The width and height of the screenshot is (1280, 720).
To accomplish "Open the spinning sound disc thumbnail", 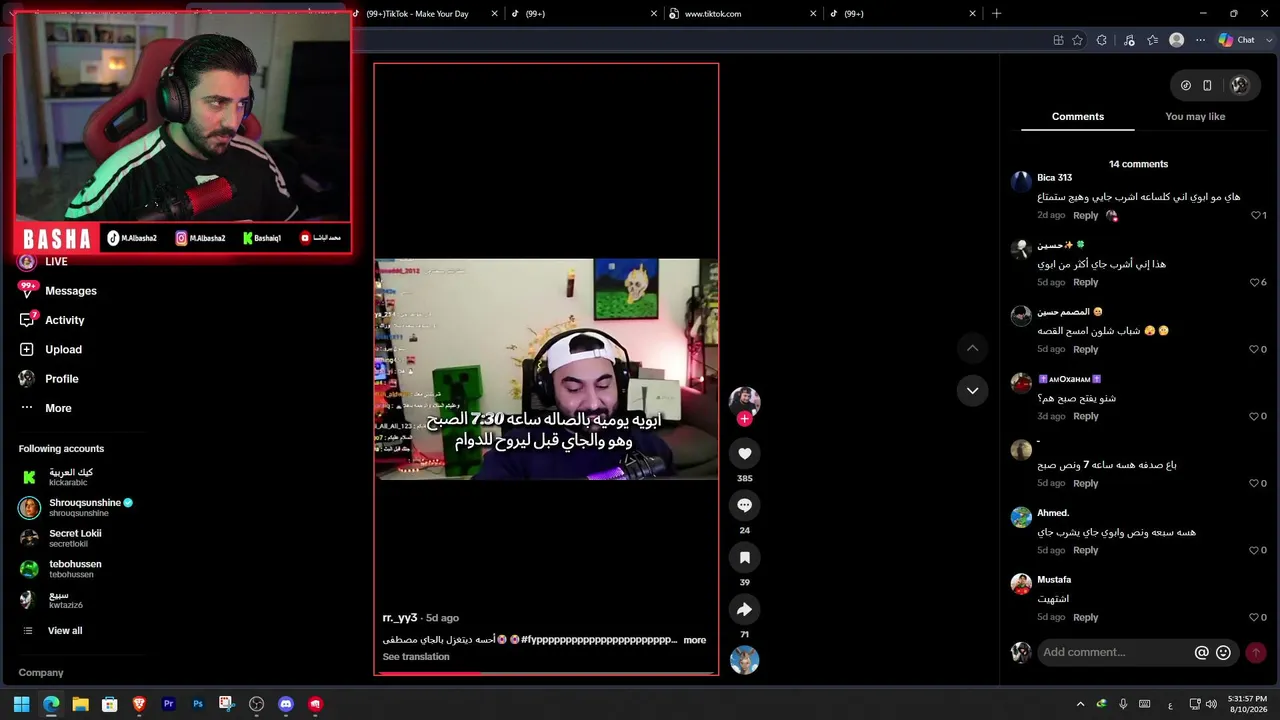I will [744, 660].
